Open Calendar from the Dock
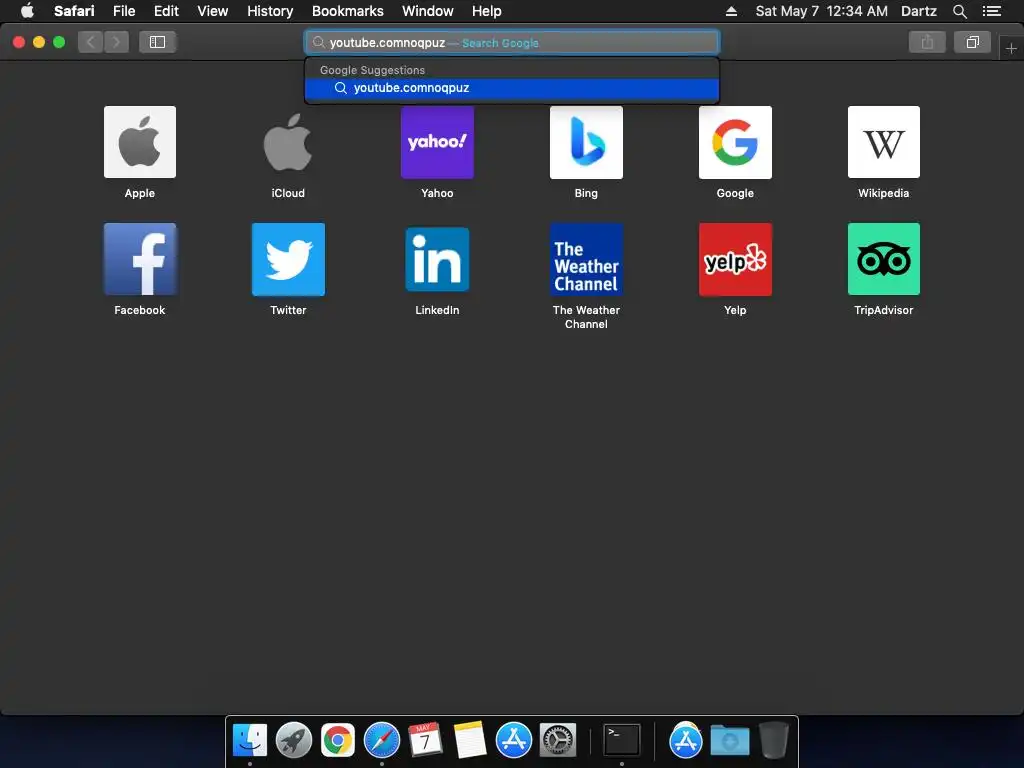The image size is (1024, 768). (425, 741)
